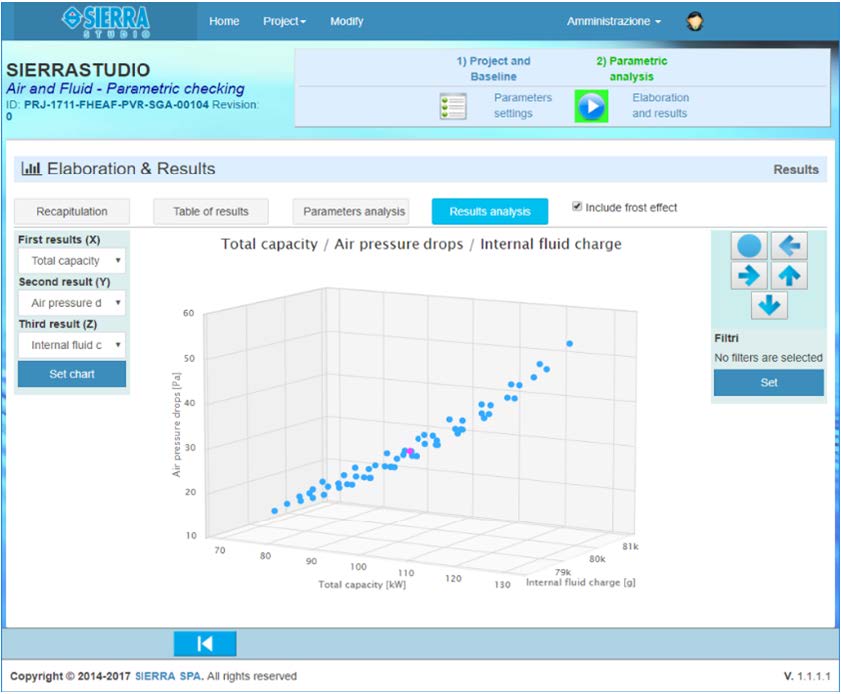
Task: Click the chart title Total capacity / Air pressure drops
Action: (x=422, y=244)
